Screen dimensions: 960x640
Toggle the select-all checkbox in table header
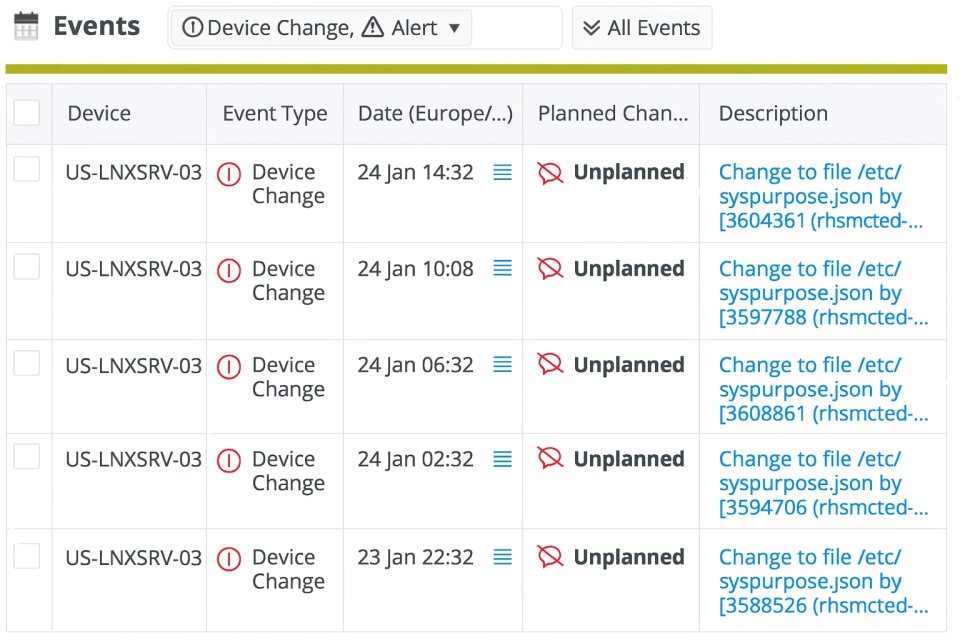coord(27,113)
